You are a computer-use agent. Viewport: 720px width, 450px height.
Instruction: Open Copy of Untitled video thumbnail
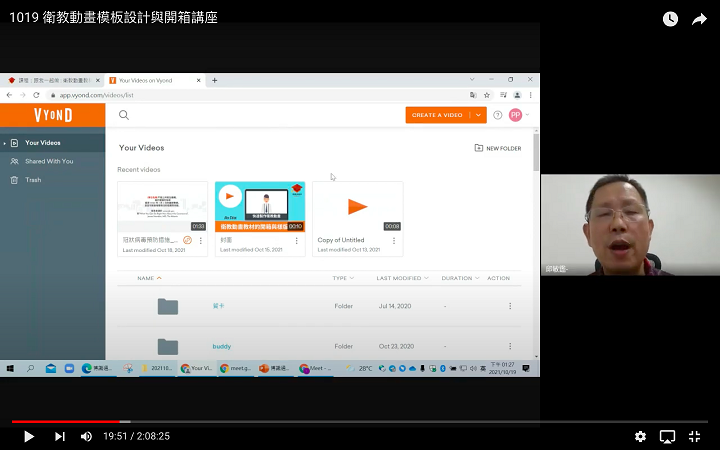tap(358, 207)
